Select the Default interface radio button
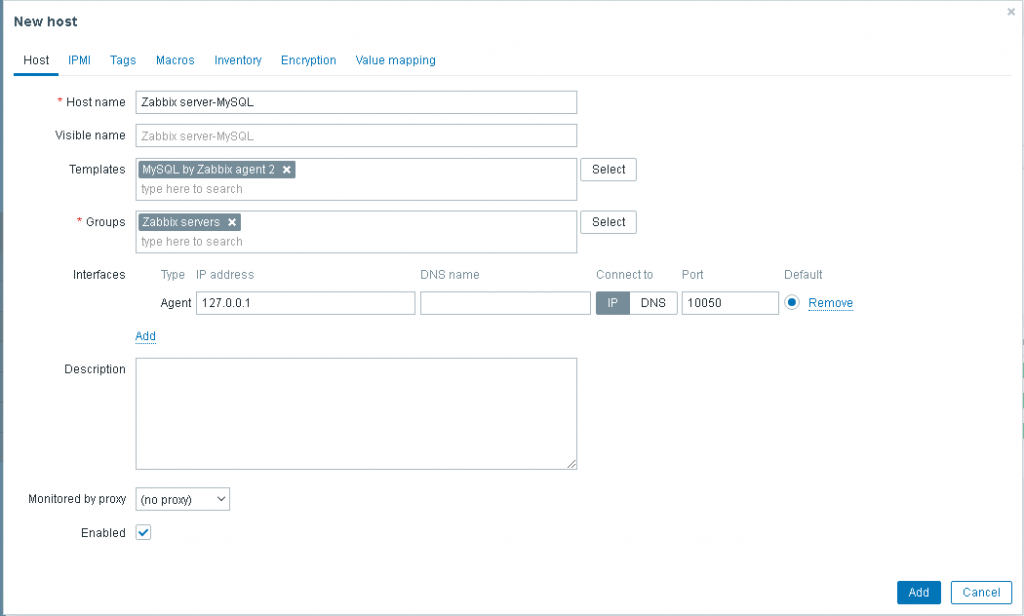1024x616 pixels. point(792,302)
